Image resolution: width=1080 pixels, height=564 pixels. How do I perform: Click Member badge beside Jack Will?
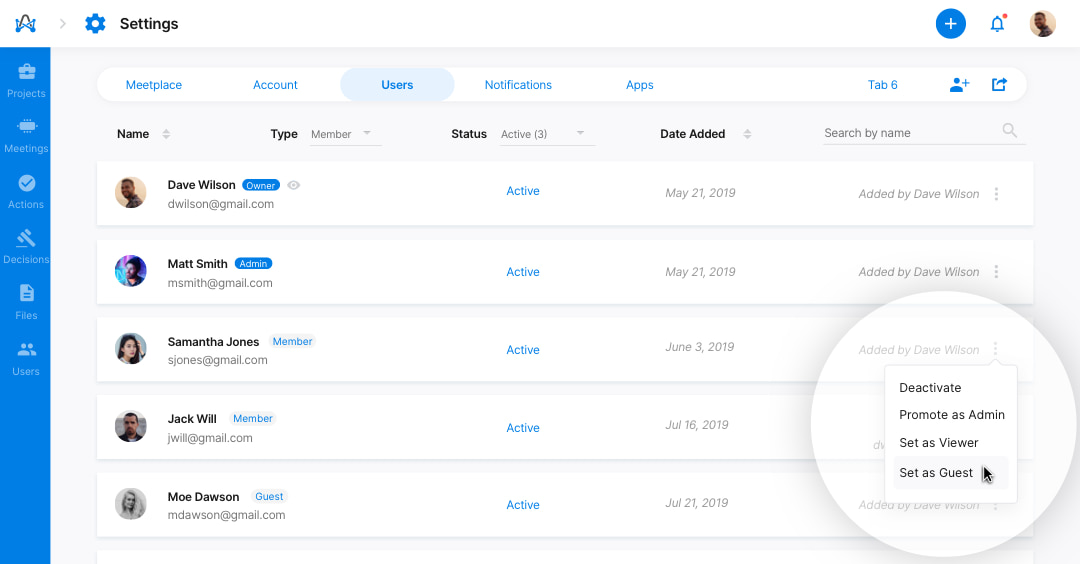coord(253,419)
